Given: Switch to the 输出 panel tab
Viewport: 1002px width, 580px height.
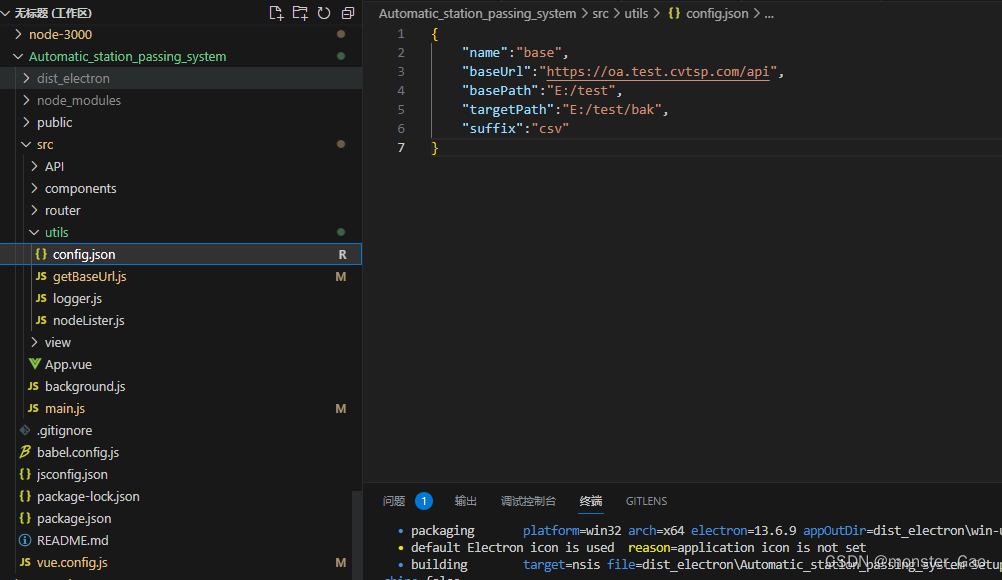Looking at the screenshot, I should tap(465, 501).
